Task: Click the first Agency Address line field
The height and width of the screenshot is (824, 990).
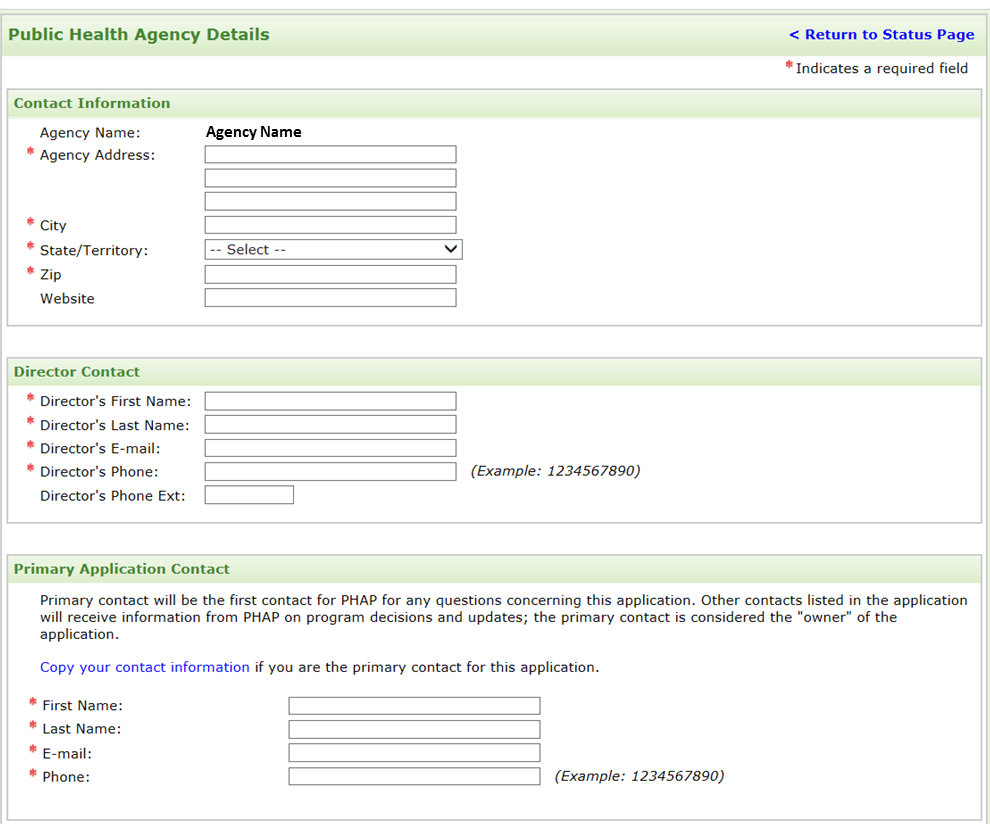Action: coord(330,155)
